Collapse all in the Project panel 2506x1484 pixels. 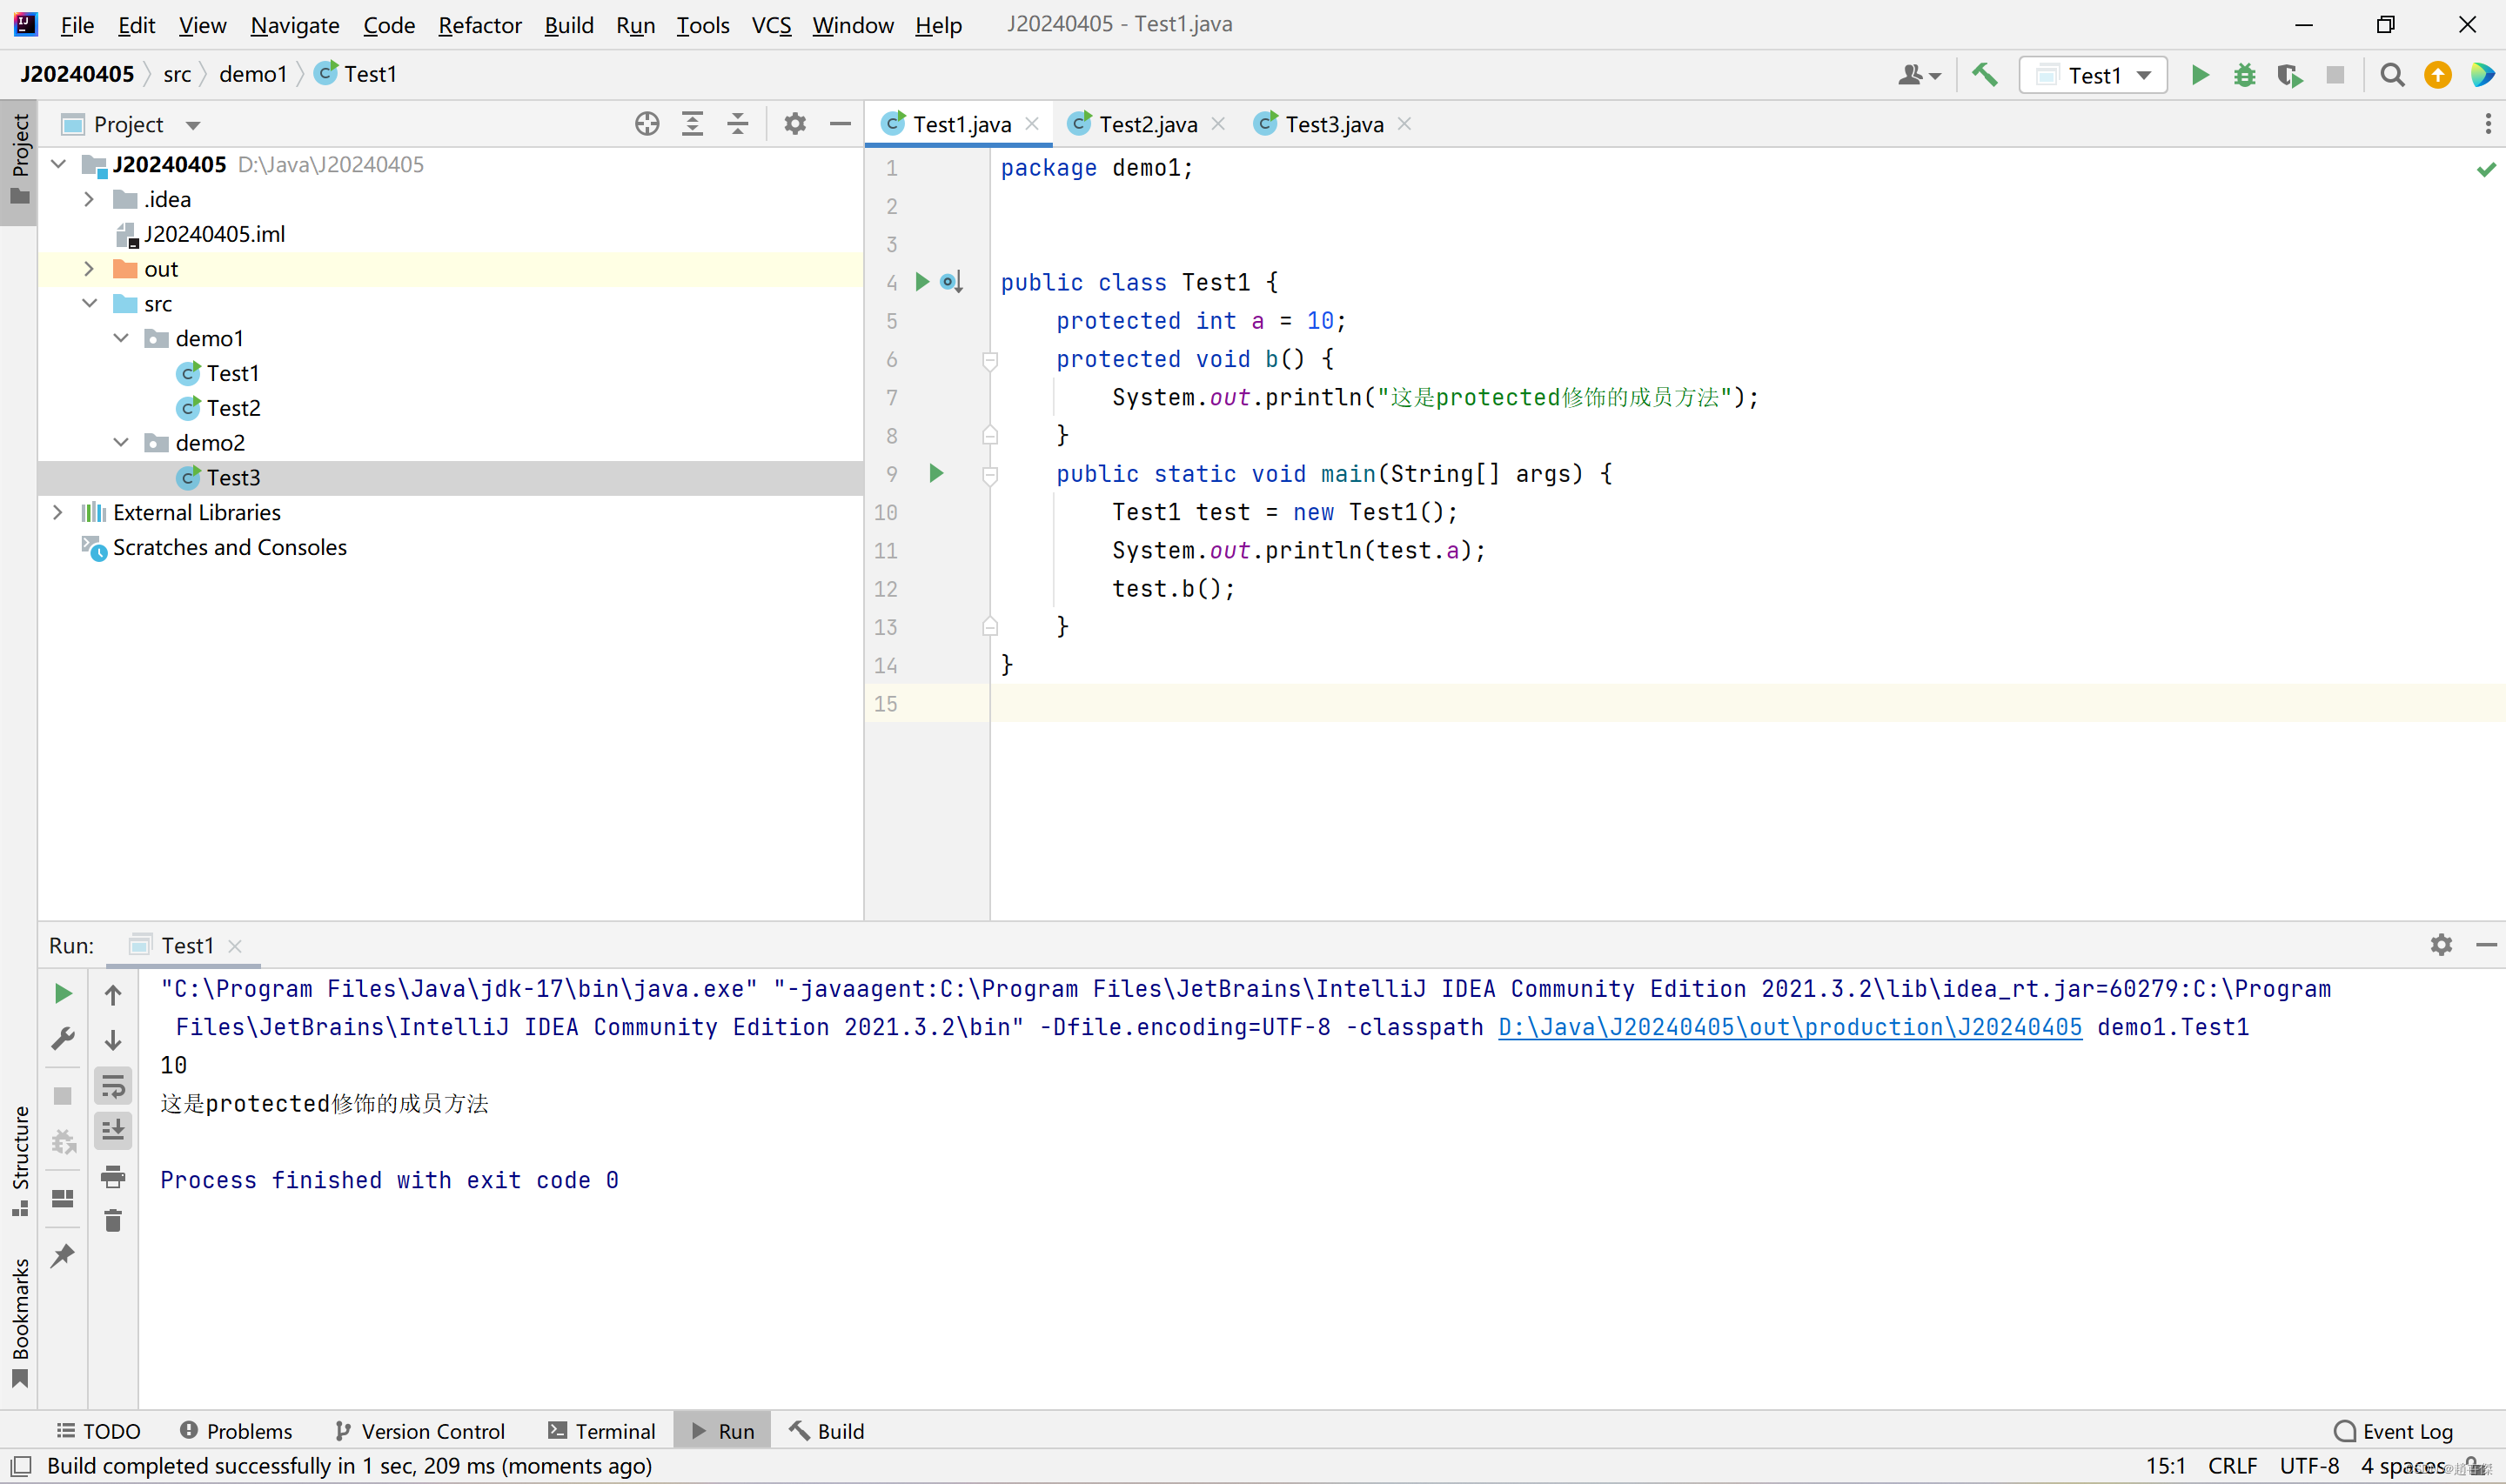[x=737, y=124]
